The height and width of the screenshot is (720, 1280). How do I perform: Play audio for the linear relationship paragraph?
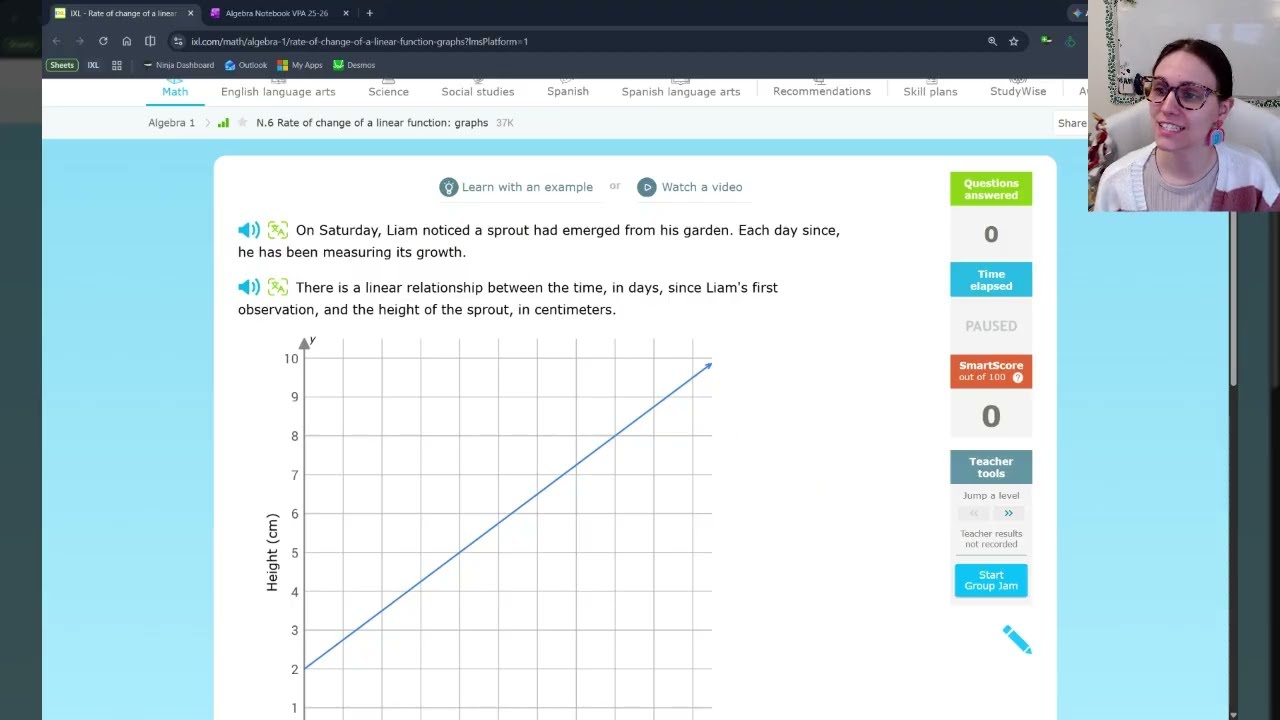coord(249,287)
